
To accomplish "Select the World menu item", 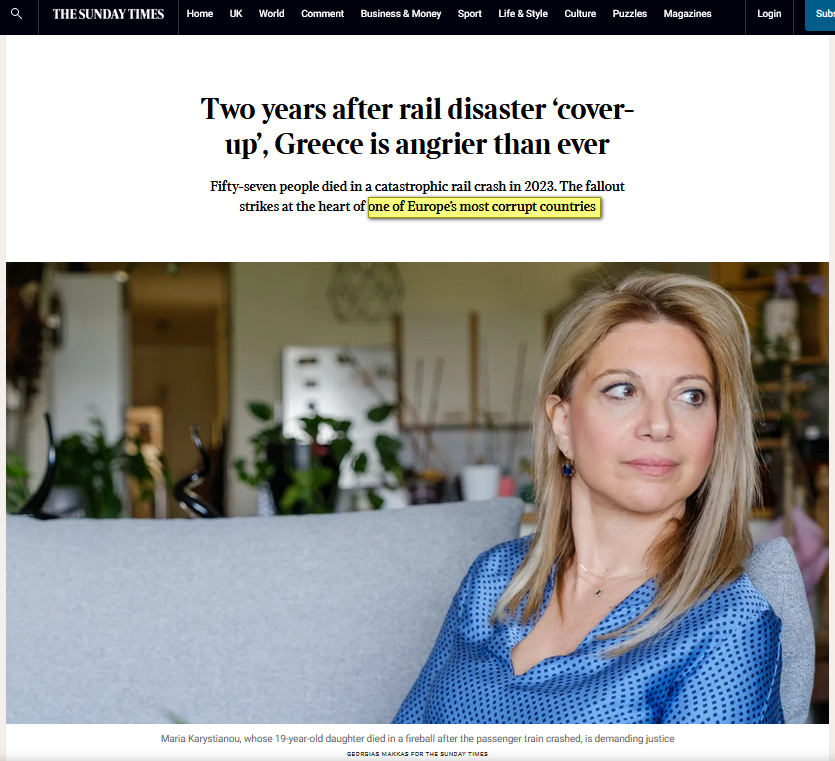I will coord(272,14).
